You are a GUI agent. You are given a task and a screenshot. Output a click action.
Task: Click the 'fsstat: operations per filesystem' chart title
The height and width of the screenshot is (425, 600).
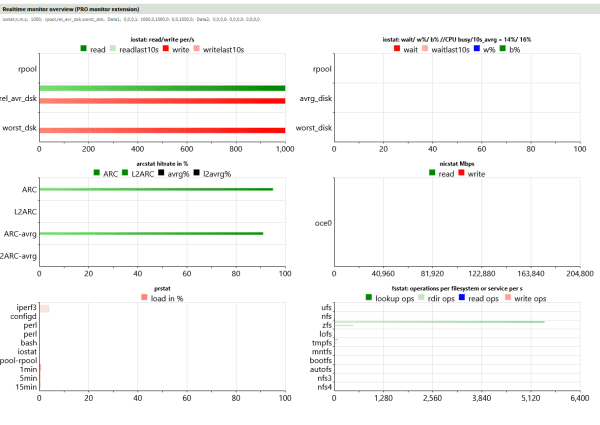point(457,288)
